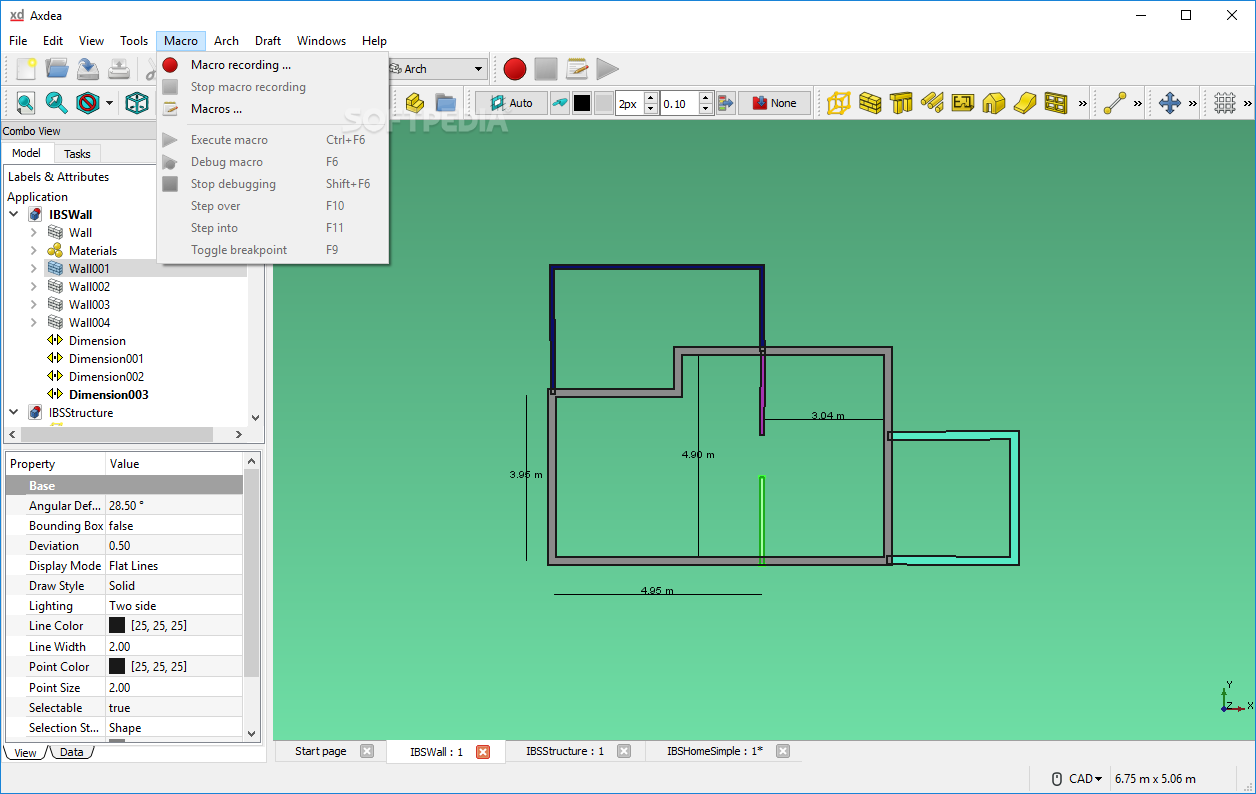
Task: Click the Fit selection zoom icon
Action: 56,102
